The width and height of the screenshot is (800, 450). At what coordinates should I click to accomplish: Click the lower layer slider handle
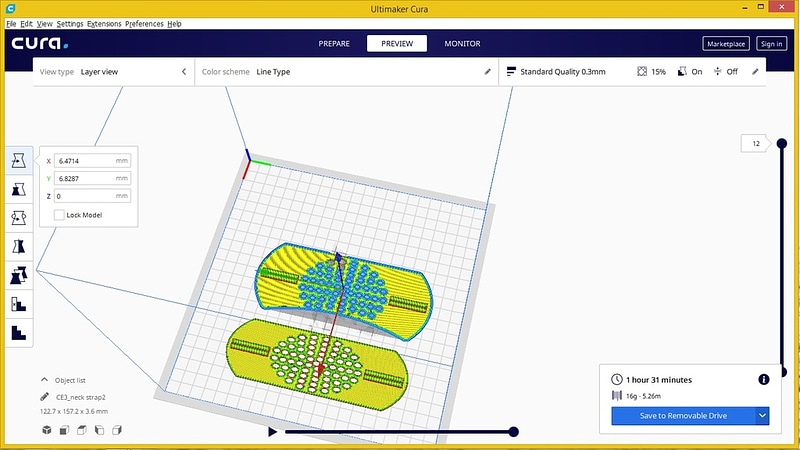(784, 371)
